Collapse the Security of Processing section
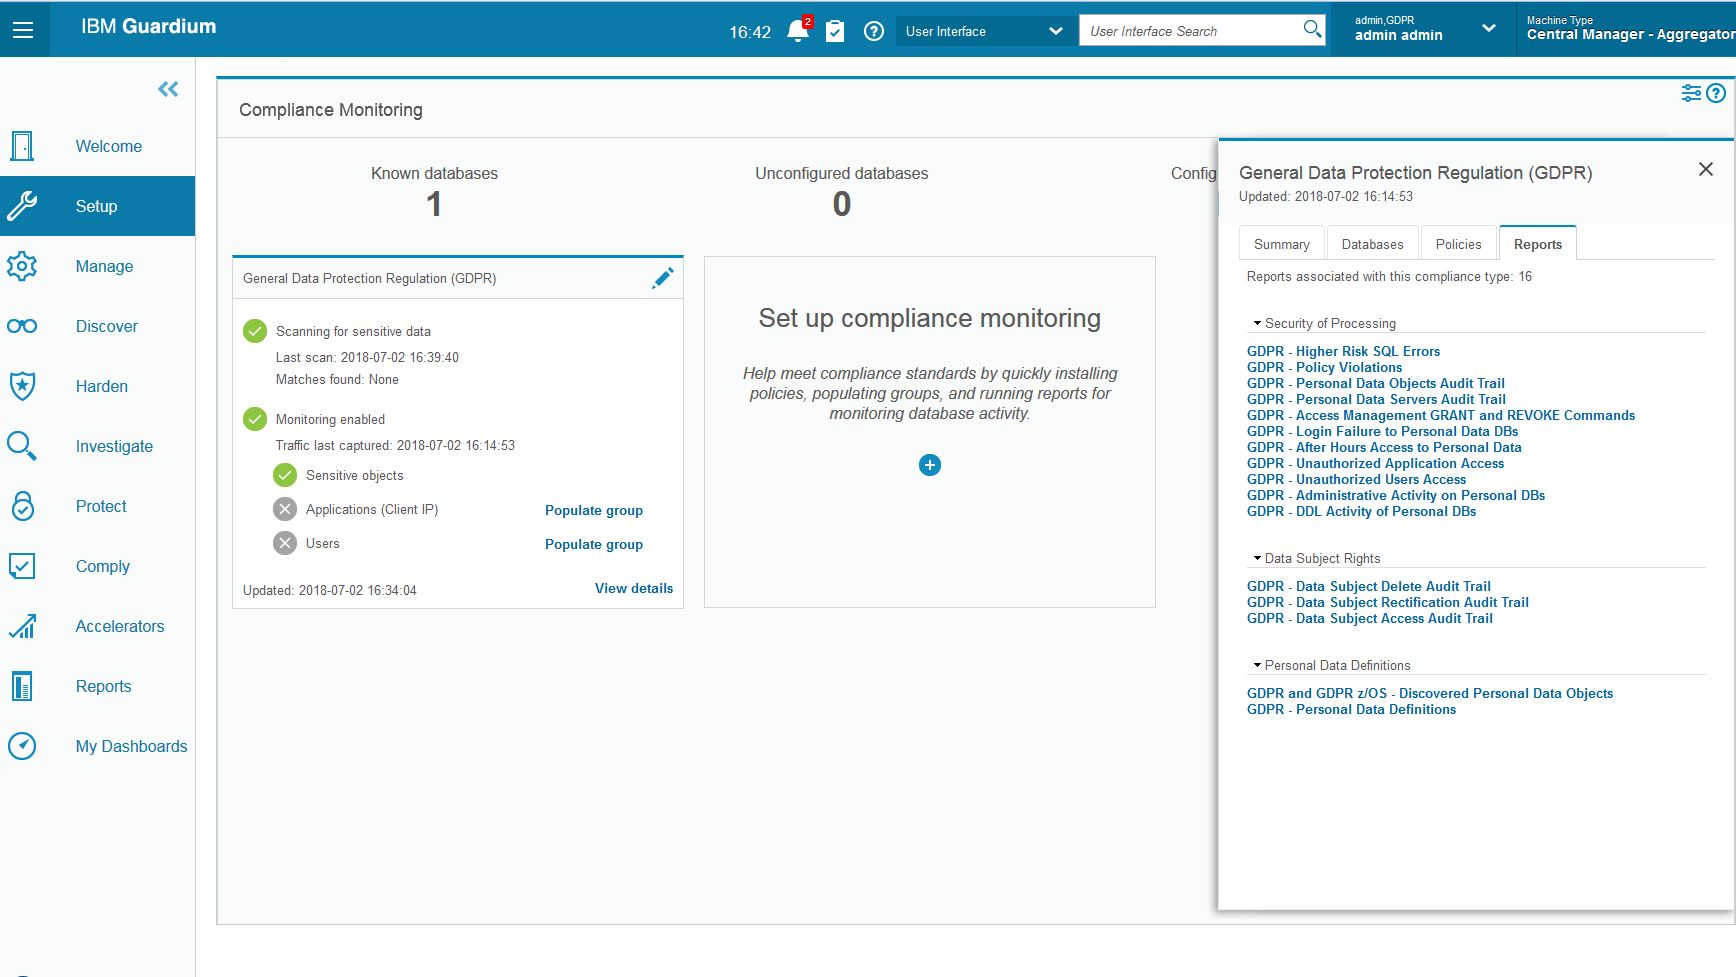 point(1258,322)
